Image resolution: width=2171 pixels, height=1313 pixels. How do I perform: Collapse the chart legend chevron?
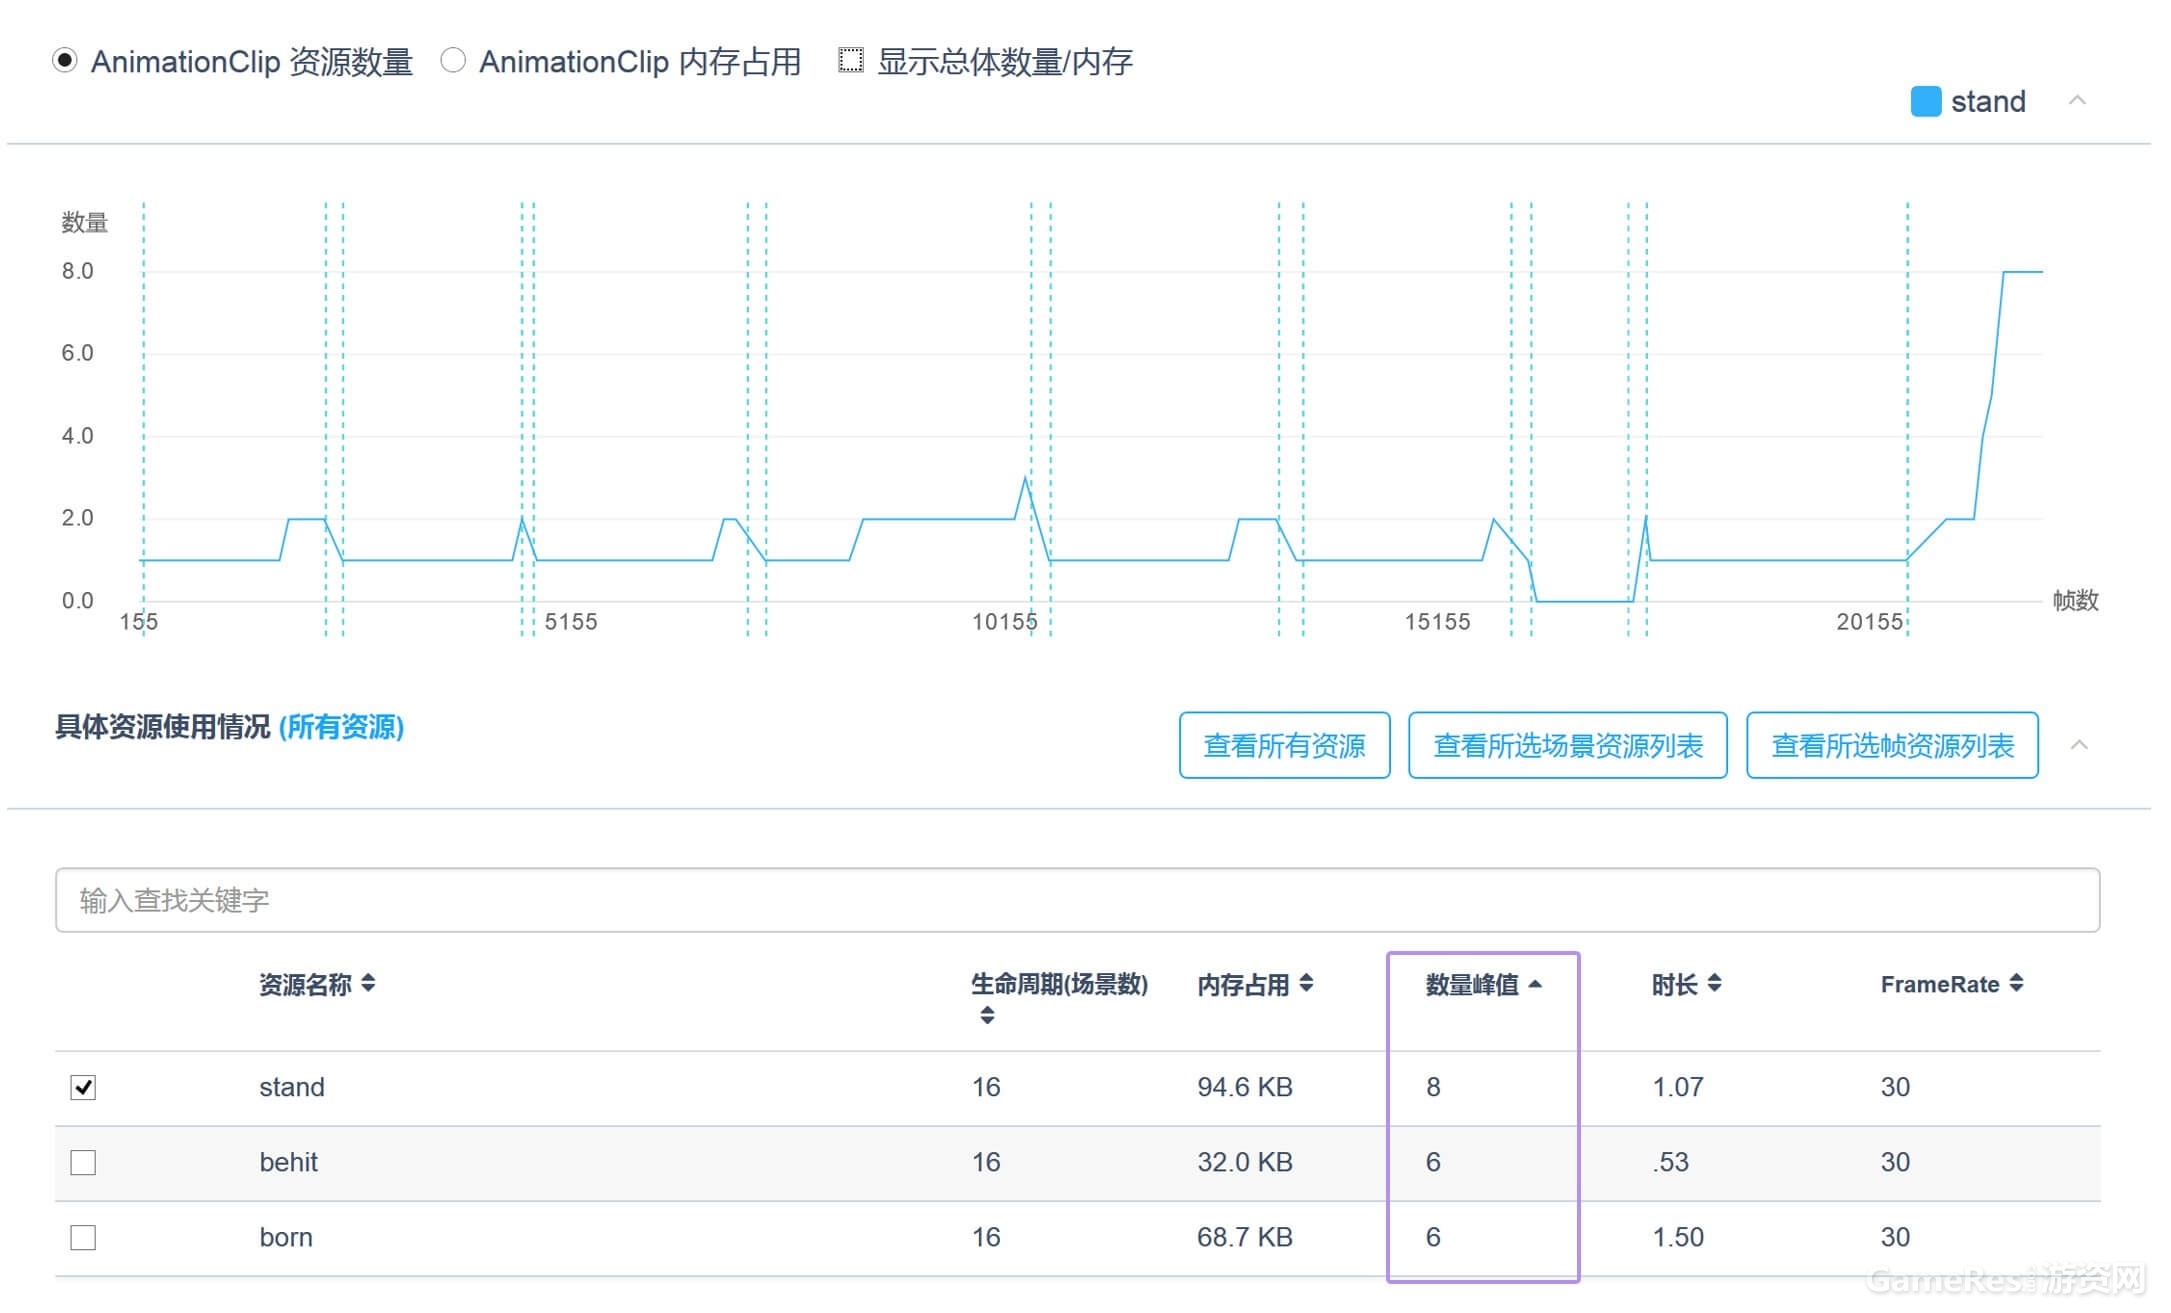coord(2077,101)
